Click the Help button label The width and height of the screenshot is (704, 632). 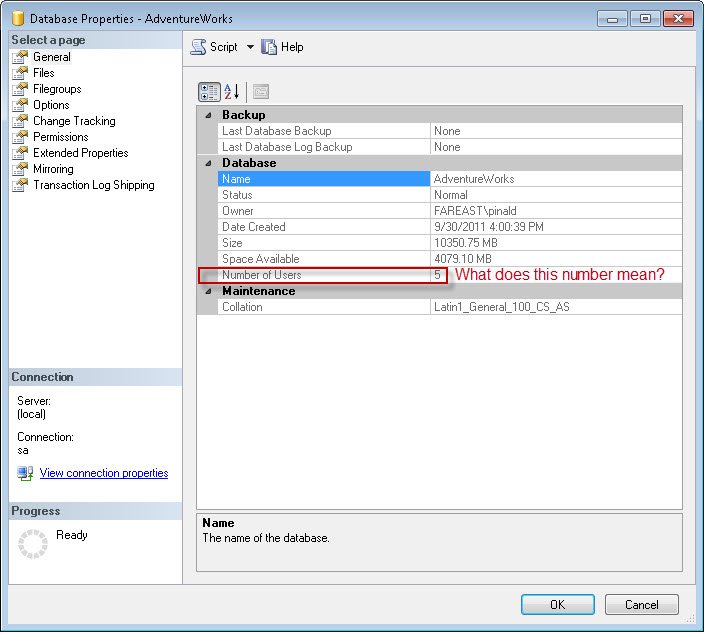click(292, 47)
